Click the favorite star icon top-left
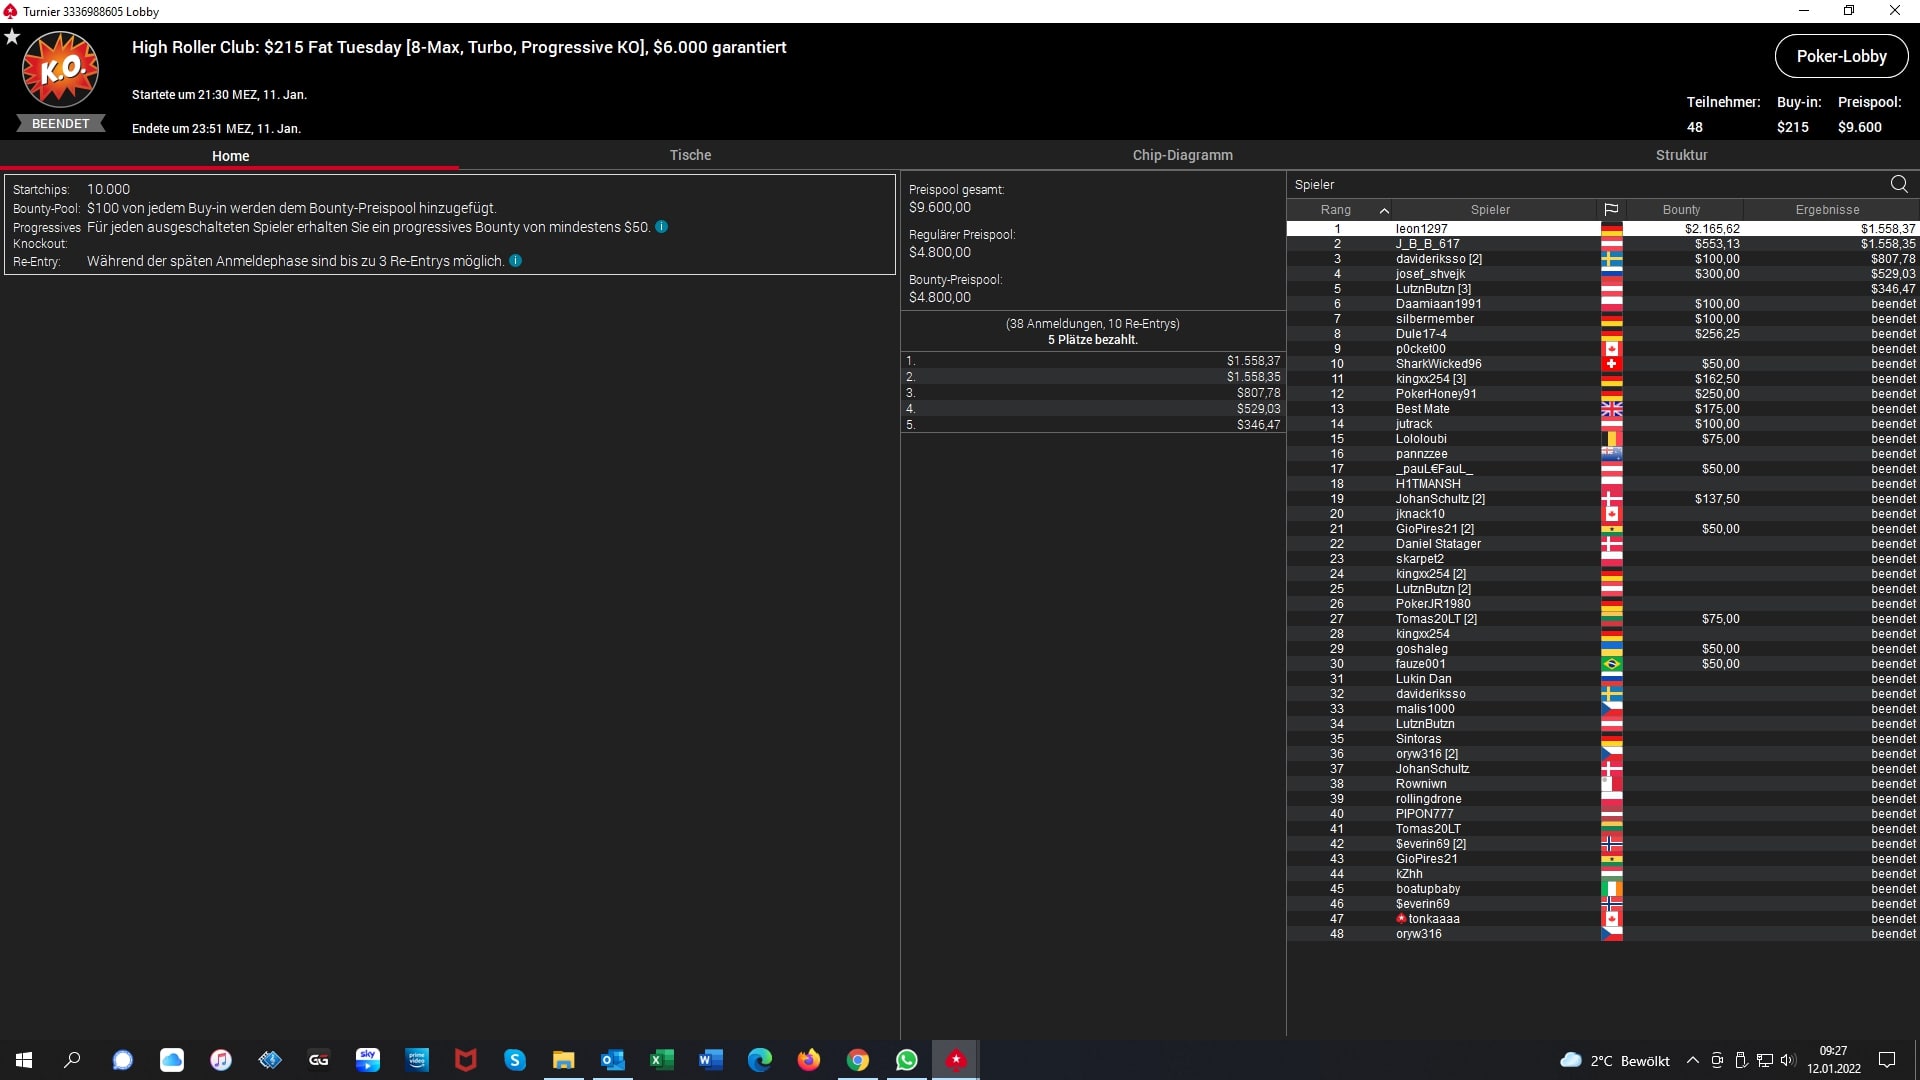 [x=12, y=37]
